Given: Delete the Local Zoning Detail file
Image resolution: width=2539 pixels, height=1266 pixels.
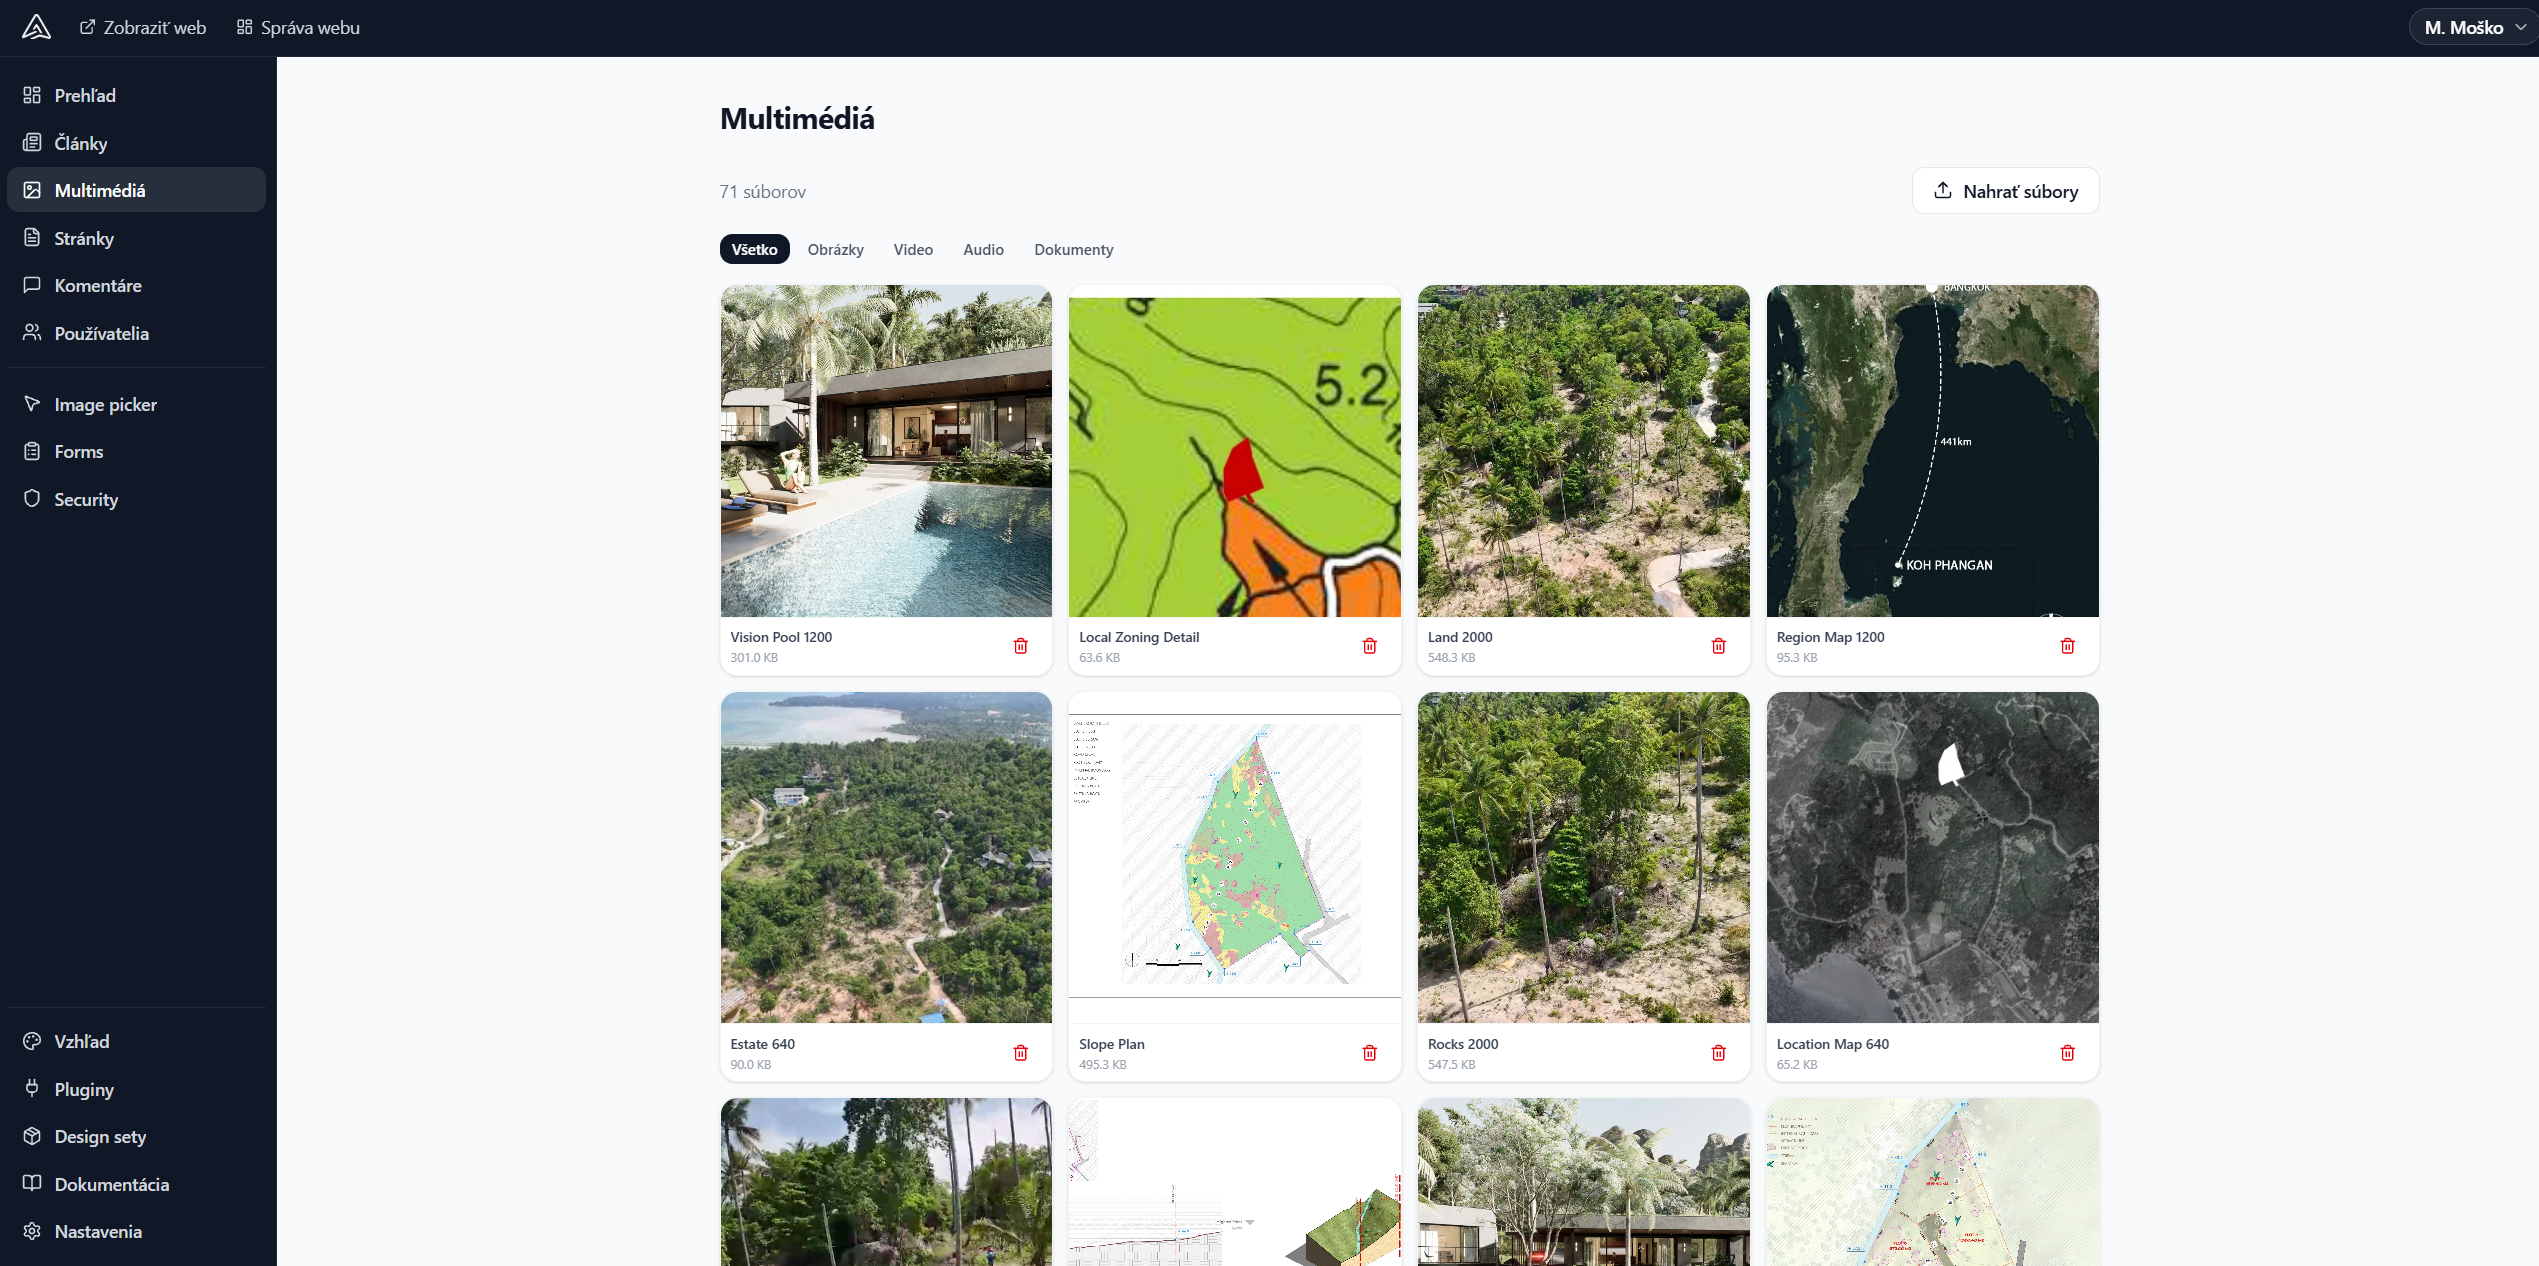Looking at the screenshot, I should 1369,646.
